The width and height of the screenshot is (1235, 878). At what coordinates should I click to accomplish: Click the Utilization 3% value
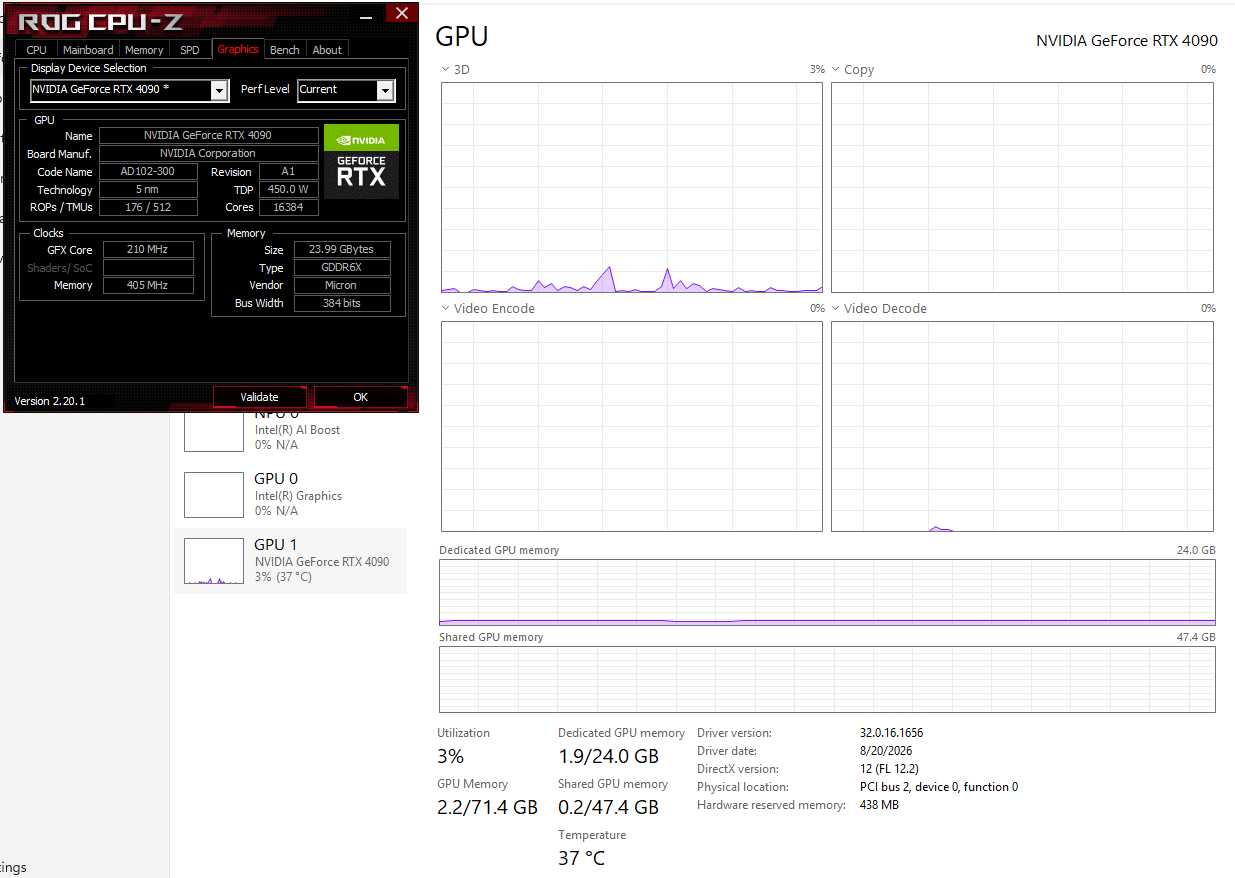[x=451, y=756]
